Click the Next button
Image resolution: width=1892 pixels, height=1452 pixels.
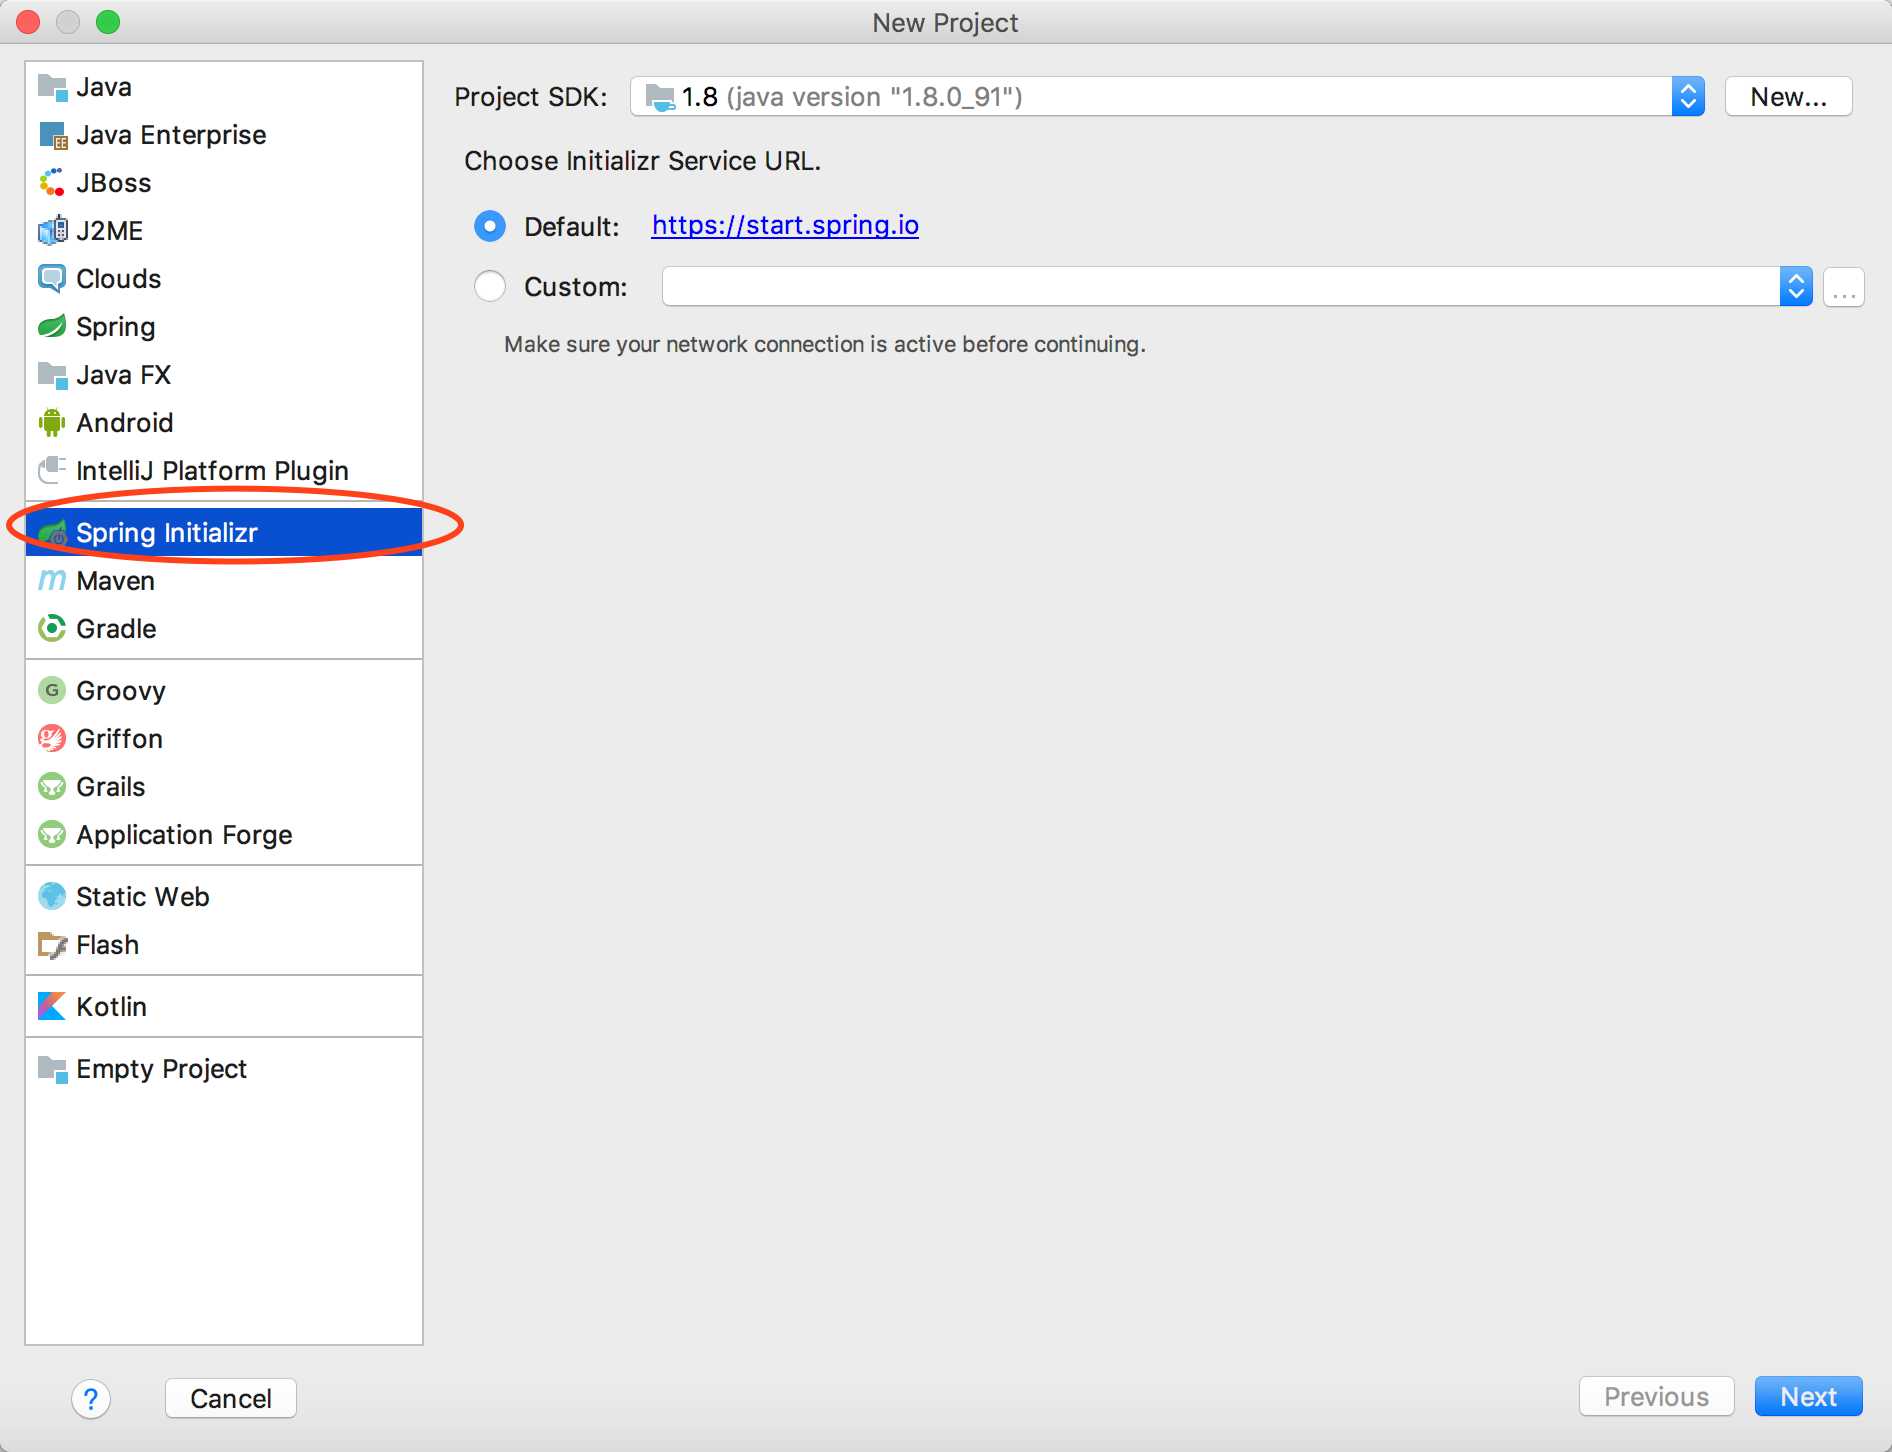coord(1808,1397)
